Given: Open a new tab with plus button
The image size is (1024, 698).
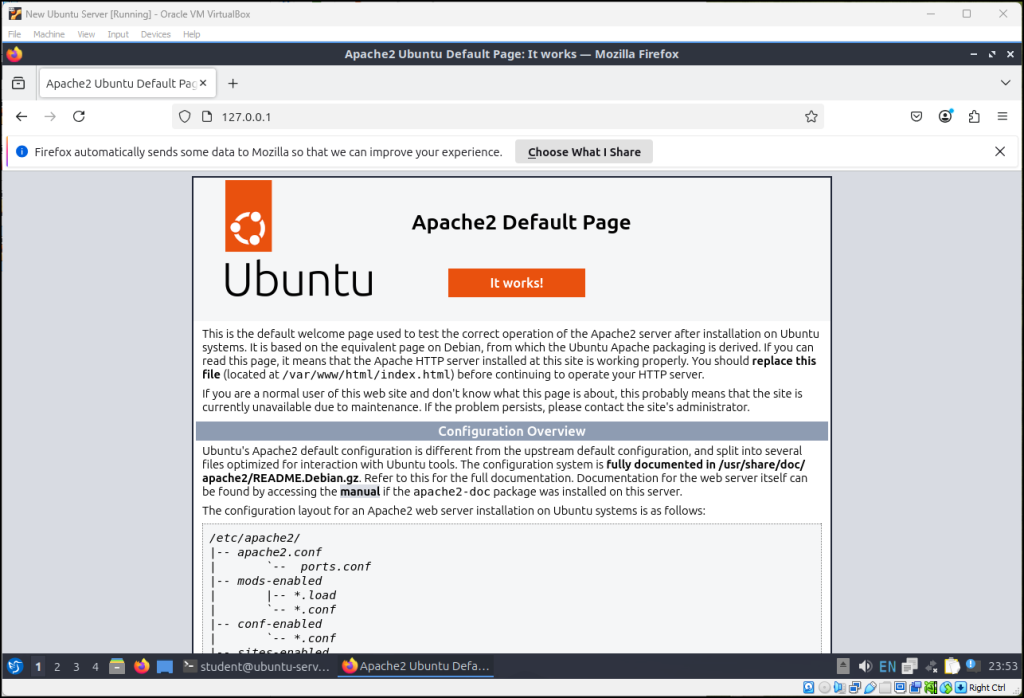Looking at the screenshot, I should [232, 83].
